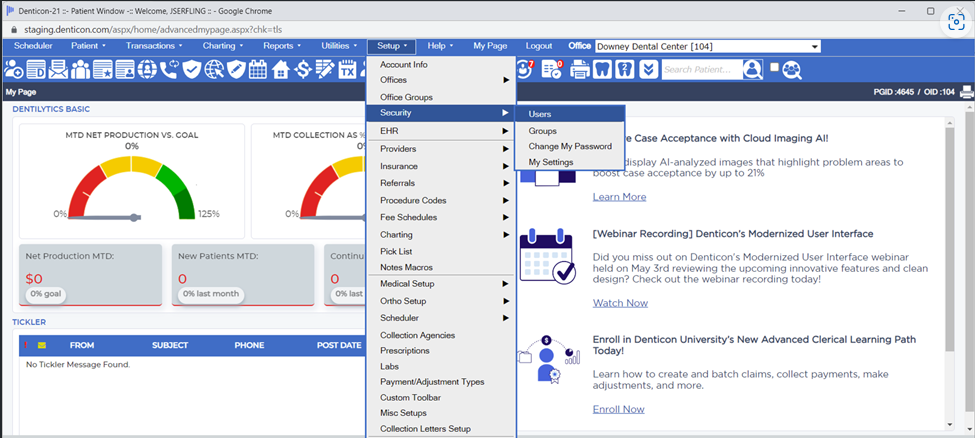Click the printer icon in toolbar
This screenshot has width=975, height=438.
[580, 69]
